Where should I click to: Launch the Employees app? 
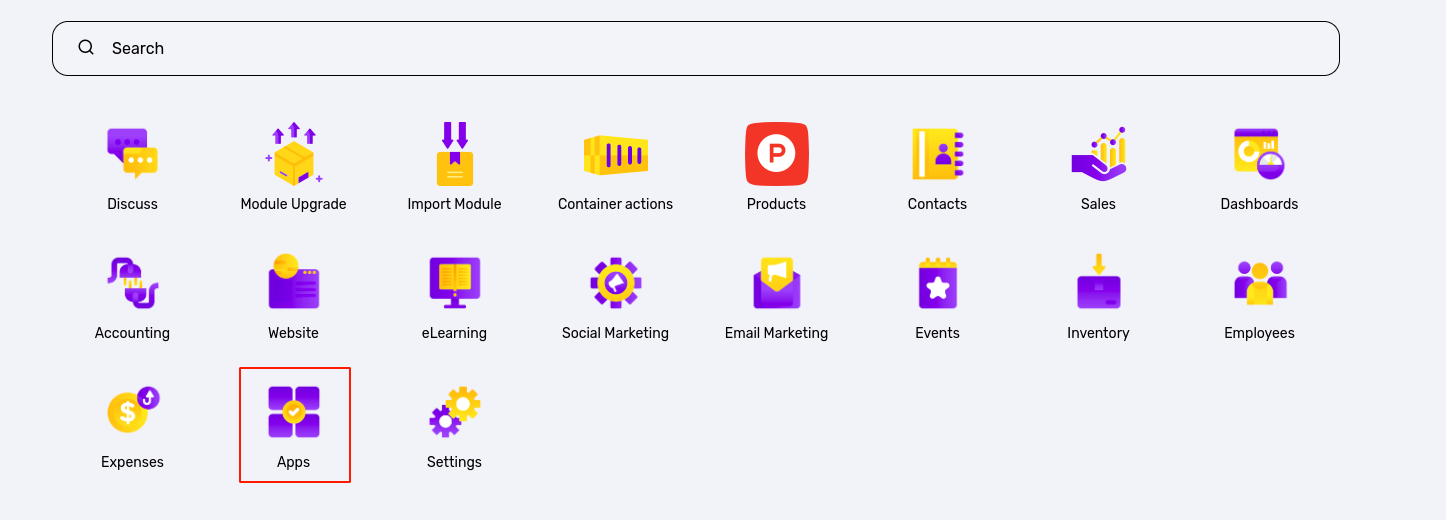1259,284
